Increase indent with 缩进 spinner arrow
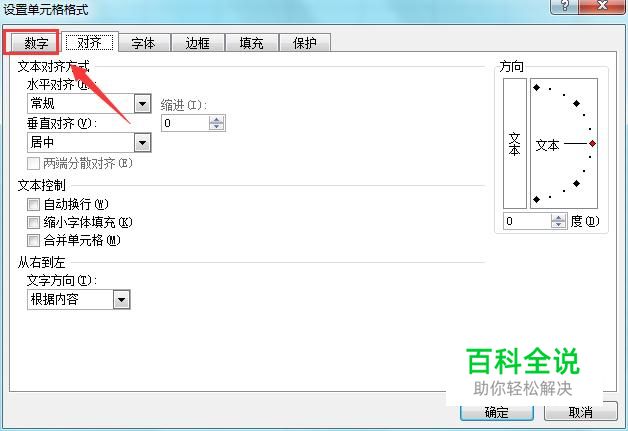 click(217, 119)
